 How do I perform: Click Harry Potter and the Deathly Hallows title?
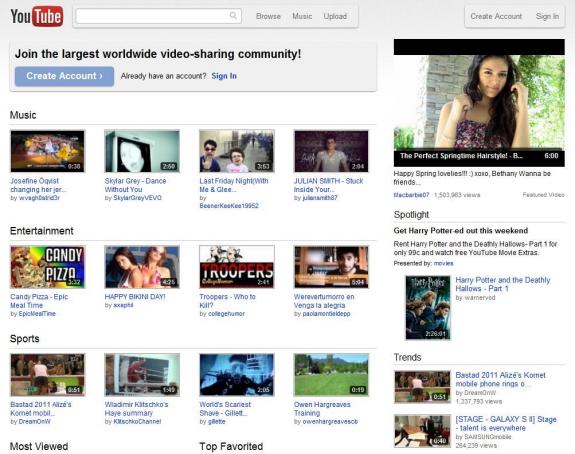(503, 284)
